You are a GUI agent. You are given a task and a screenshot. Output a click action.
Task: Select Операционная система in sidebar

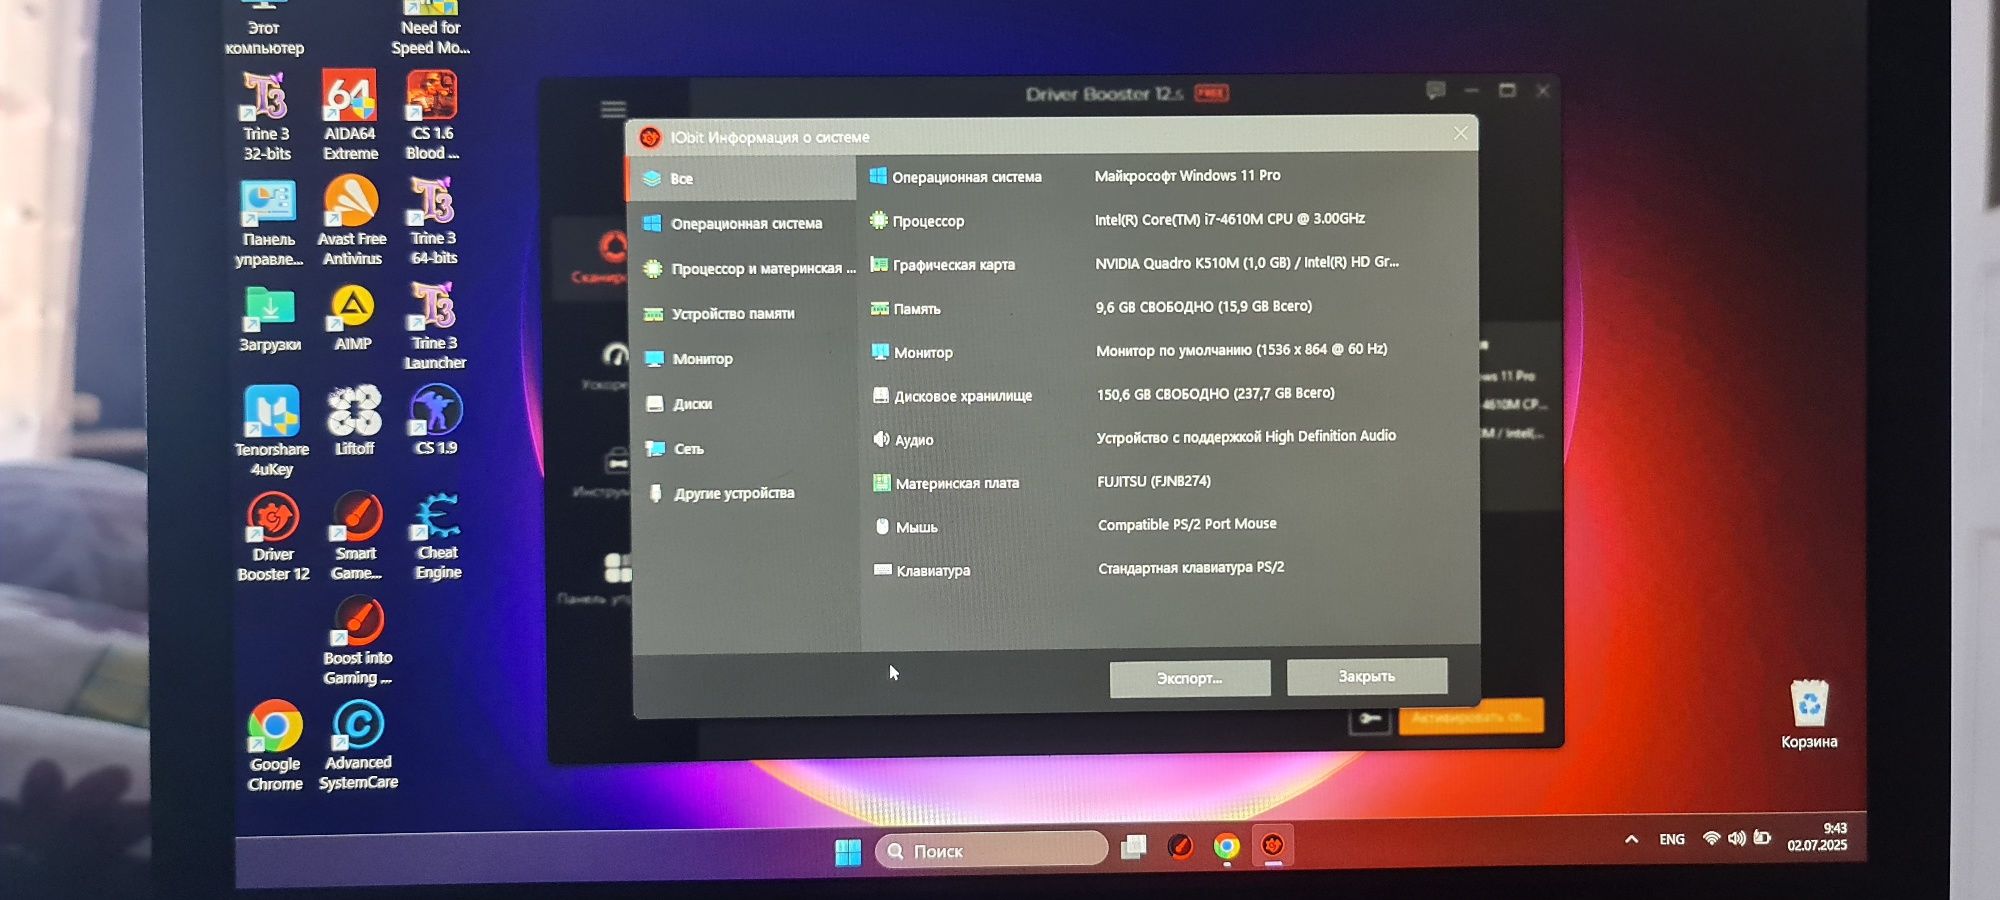coord(742,224)
